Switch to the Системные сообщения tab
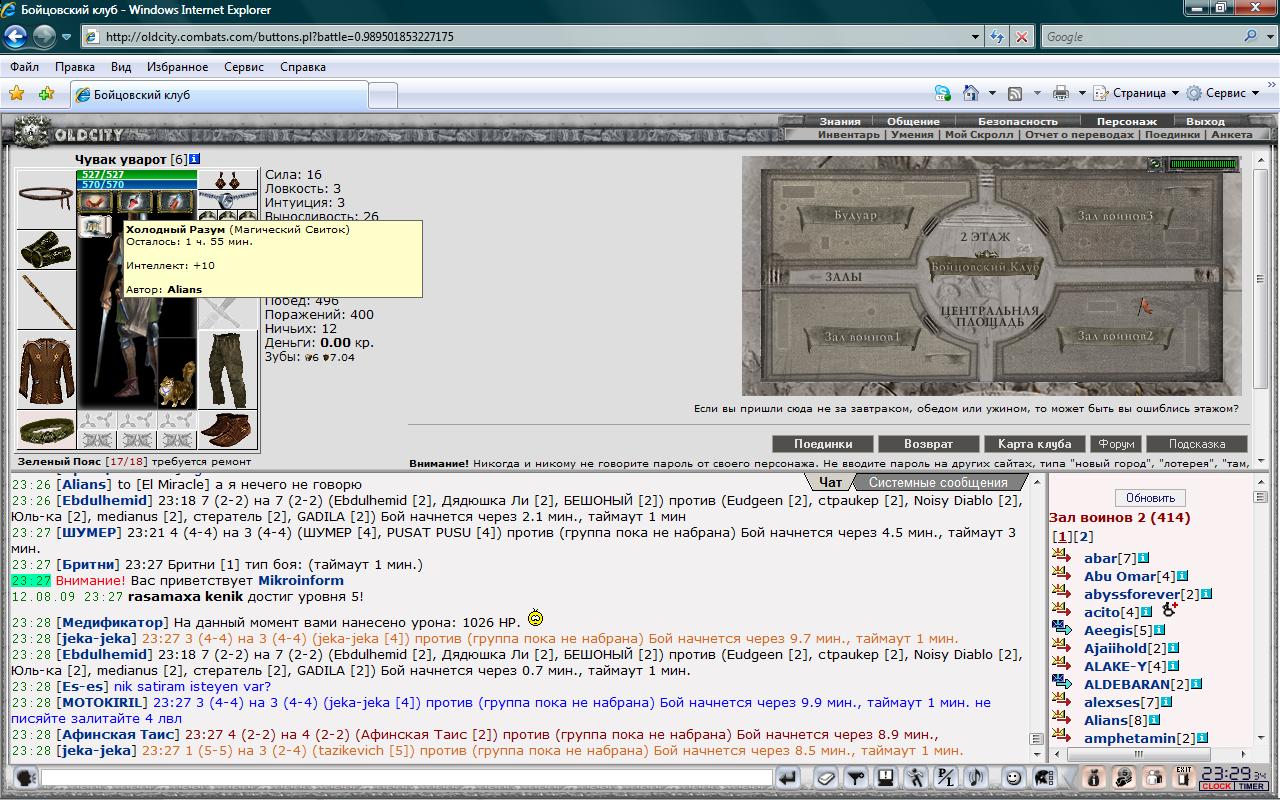This screenshot has height=800, width=1280. (937, 482)
